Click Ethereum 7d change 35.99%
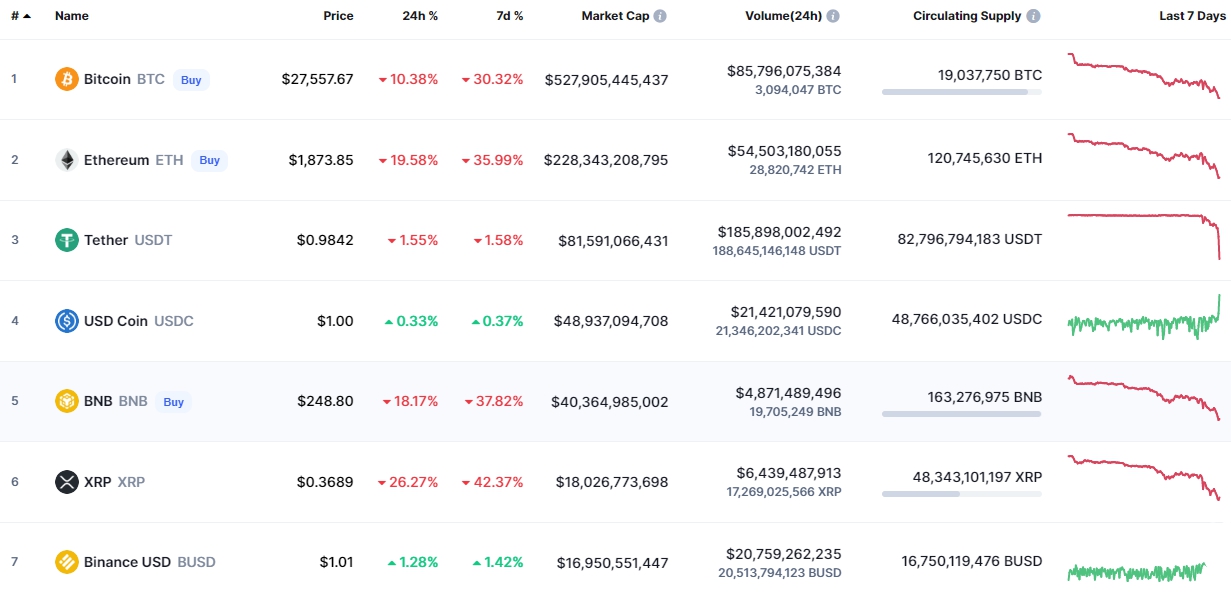1231x594 pixels. point(492,160)
